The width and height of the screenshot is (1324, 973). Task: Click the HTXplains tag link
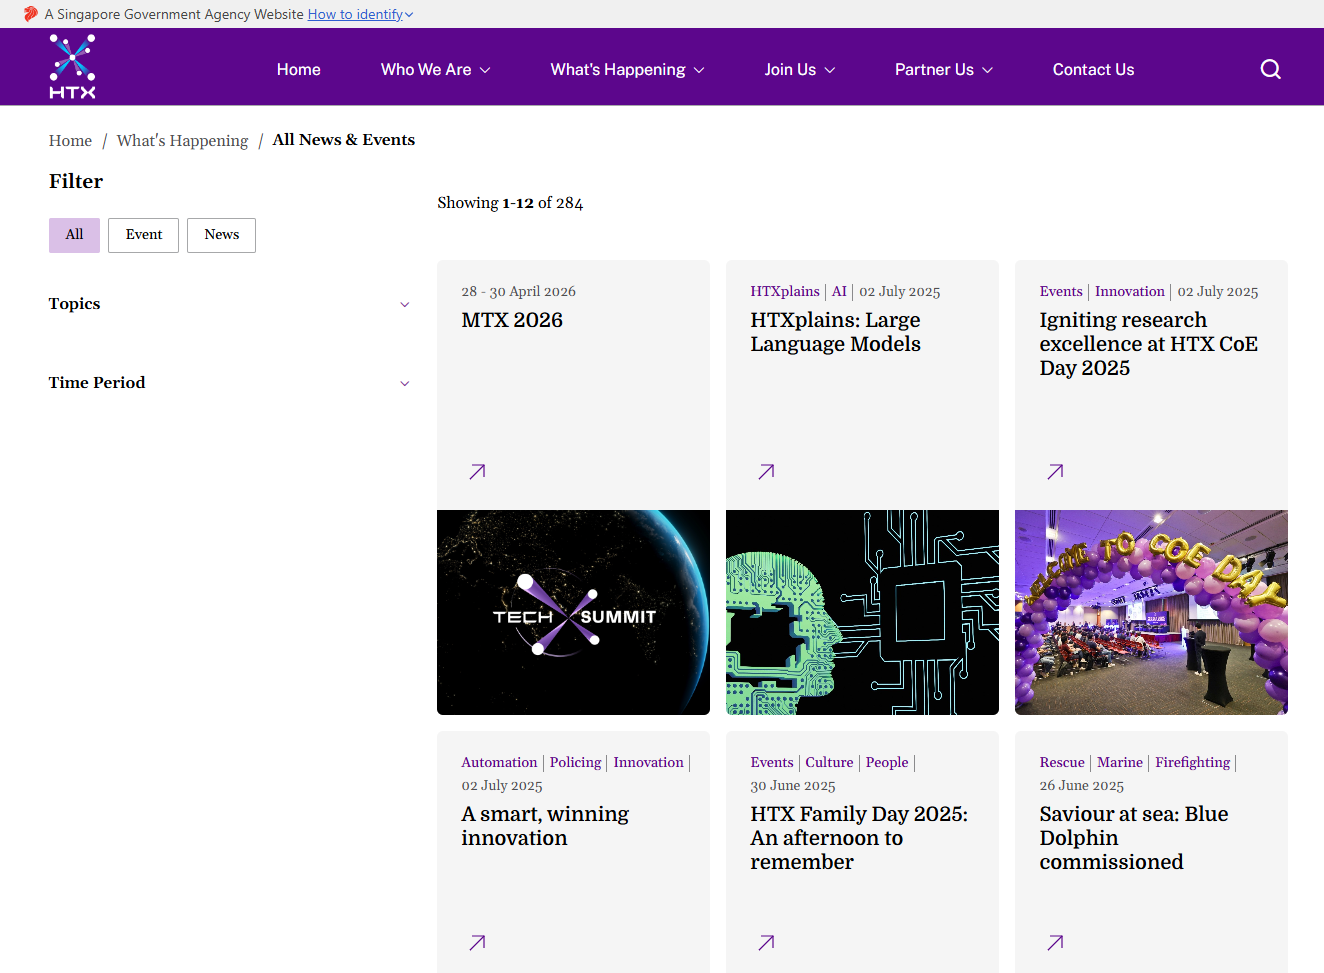785,291
